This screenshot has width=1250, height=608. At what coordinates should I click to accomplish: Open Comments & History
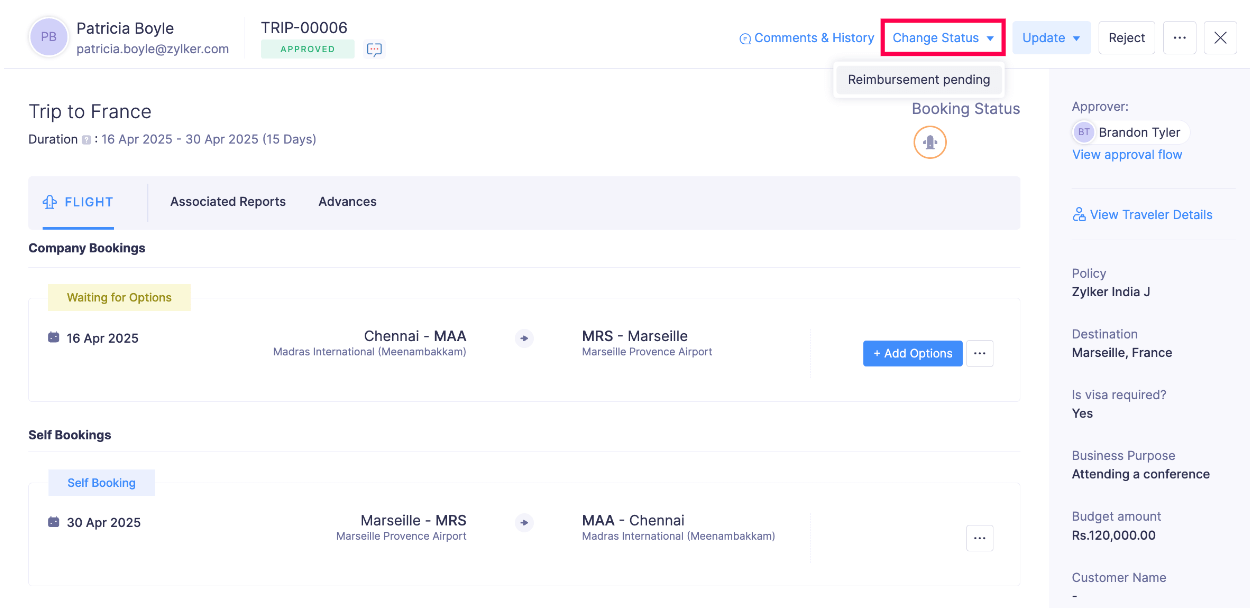click(x=806, y=38)
